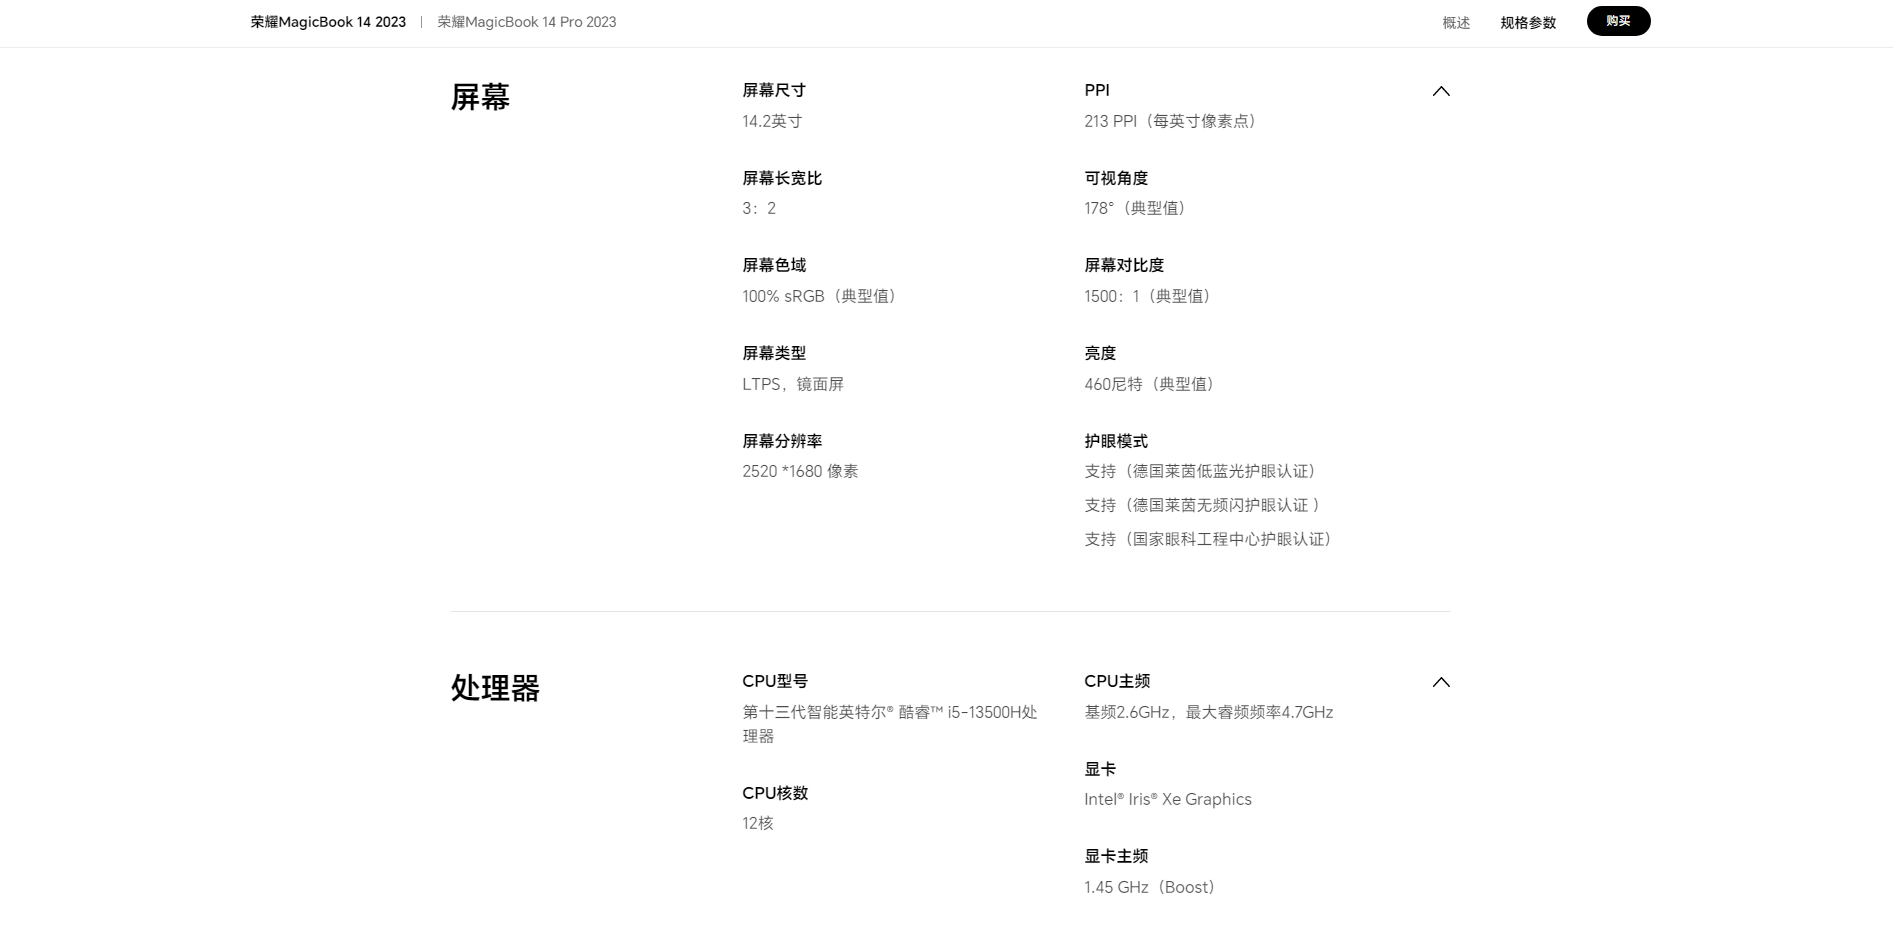Select the 荣耀MagicBook 14 2023 tab
The height and width of the screenshot is (927, 1893).
click(328, 22)
